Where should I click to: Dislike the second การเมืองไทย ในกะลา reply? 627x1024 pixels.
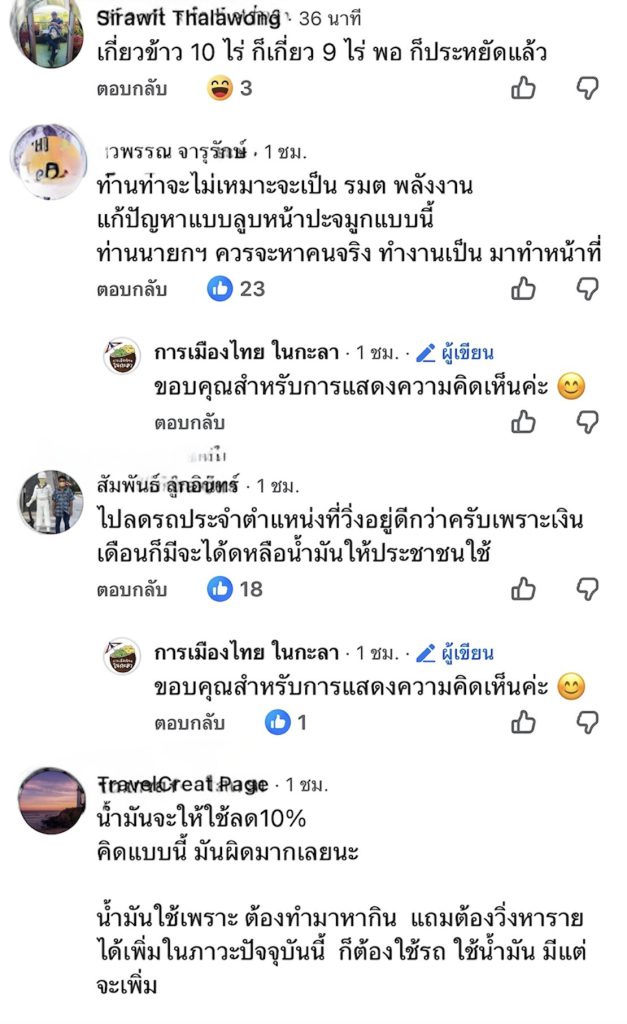[x=587, y=722]
